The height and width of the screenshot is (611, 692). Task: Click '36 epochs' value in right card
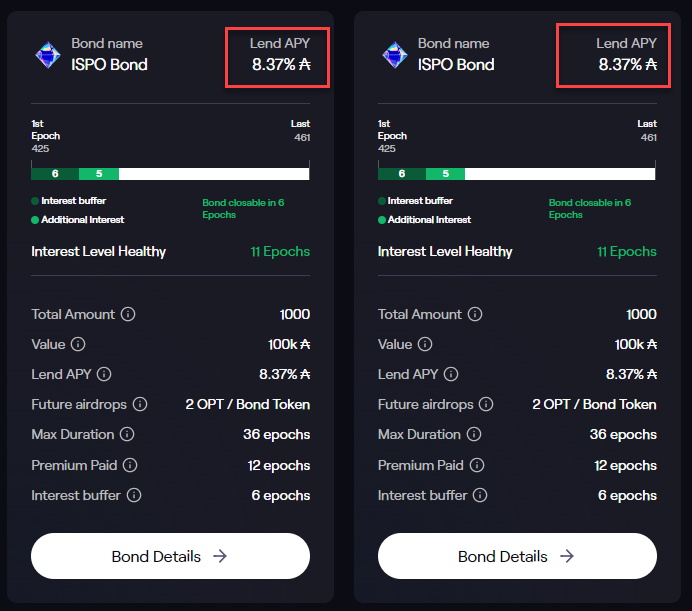[623, 434]
